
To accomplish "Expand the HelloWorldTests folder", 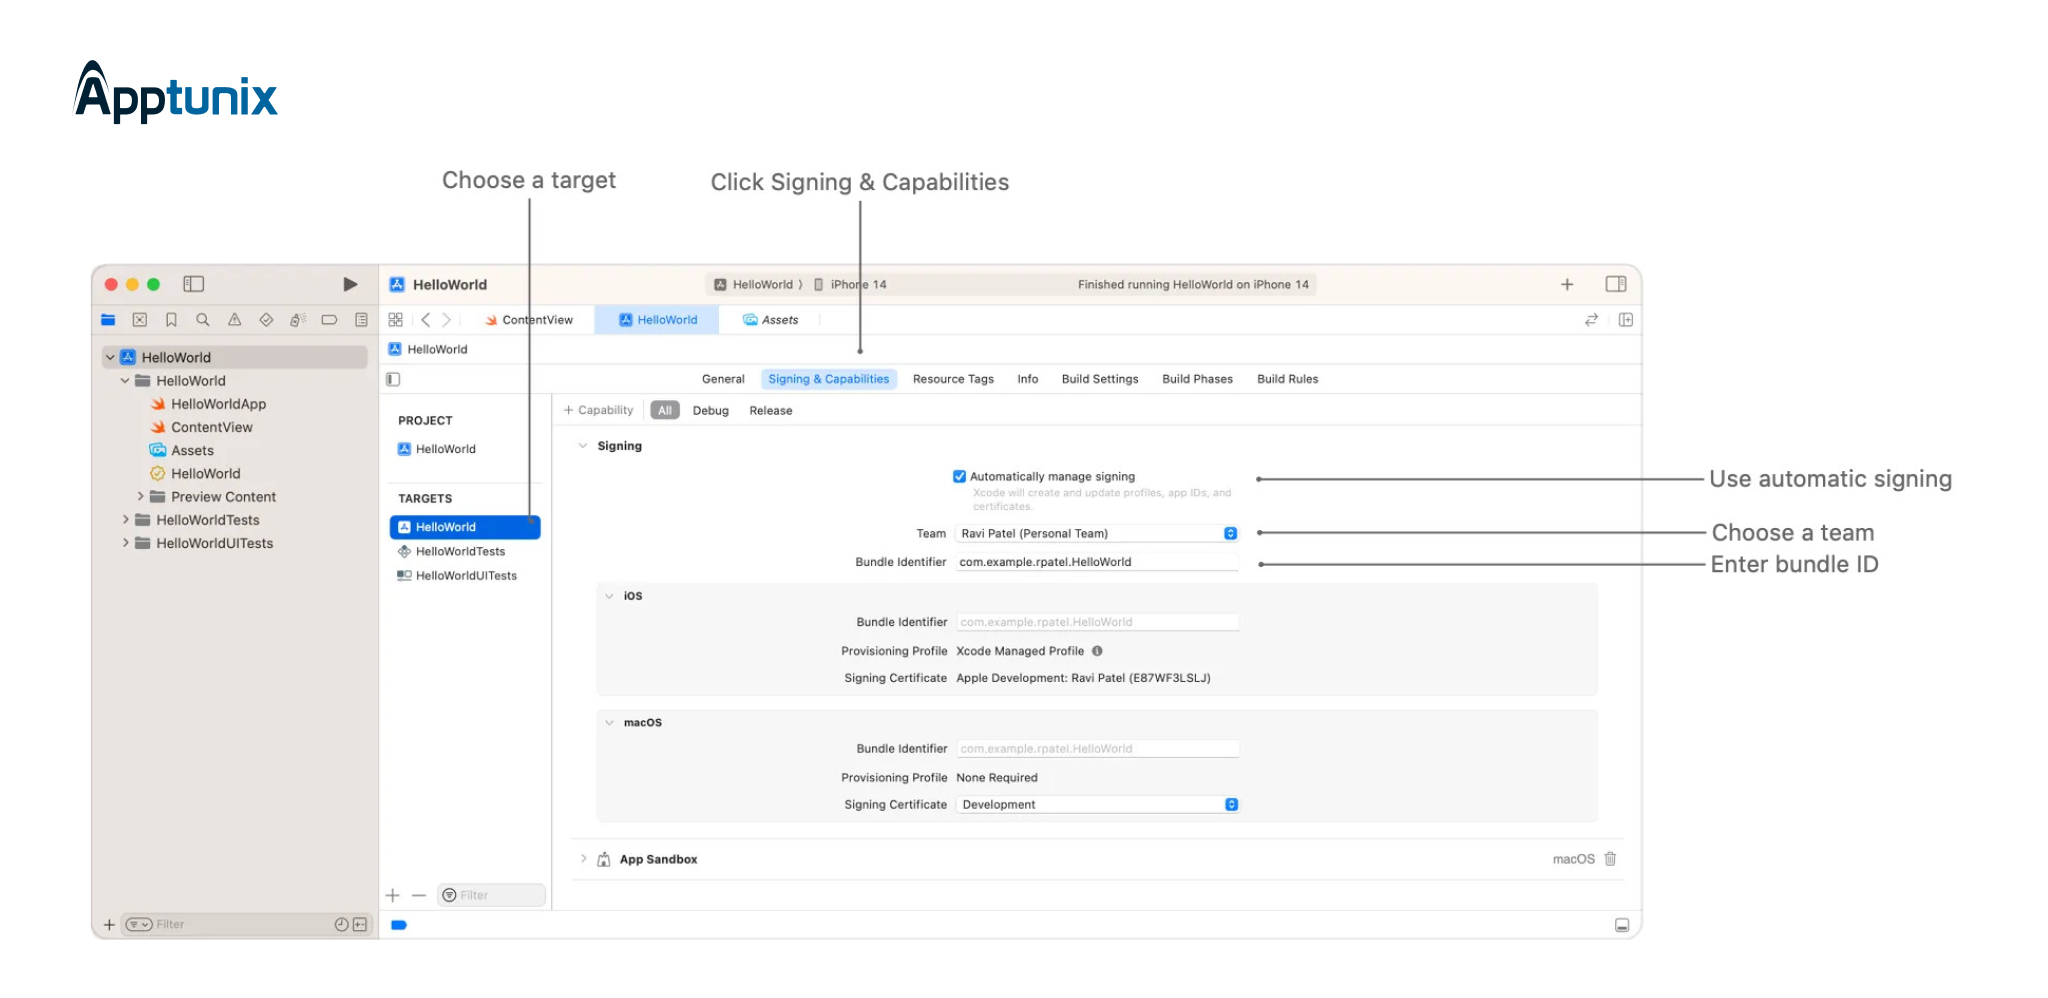I will click(125, 520).
